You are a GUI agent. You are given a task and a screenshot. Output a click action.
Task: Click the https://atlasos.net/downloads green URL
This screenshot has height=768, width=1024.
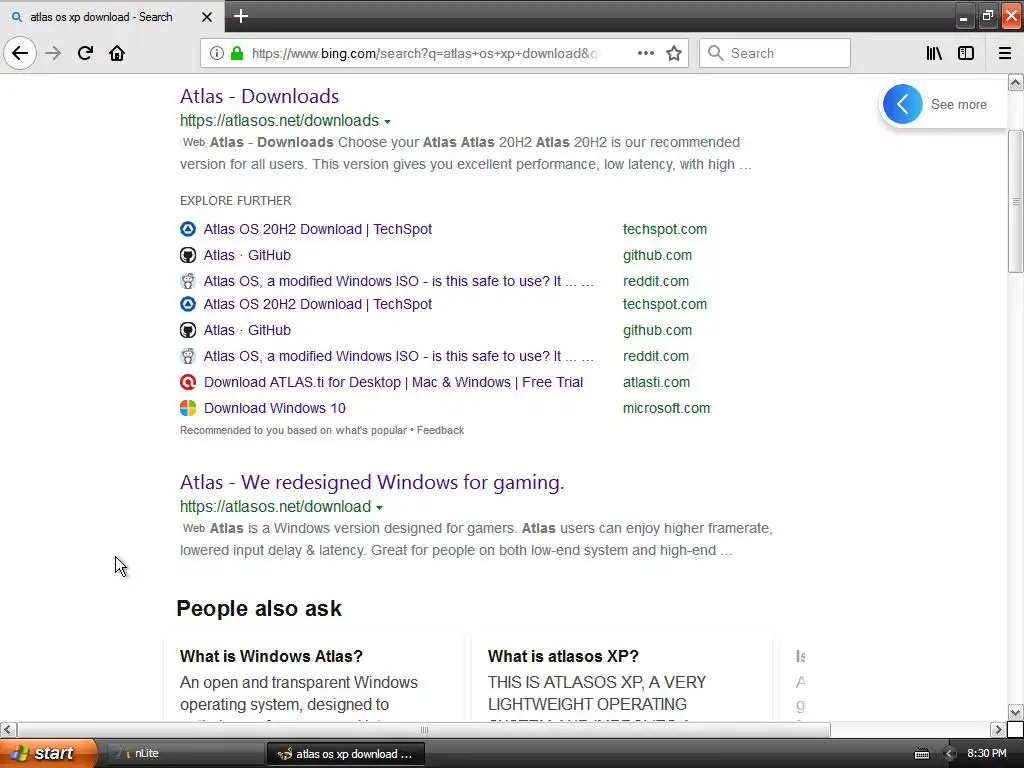279,121
